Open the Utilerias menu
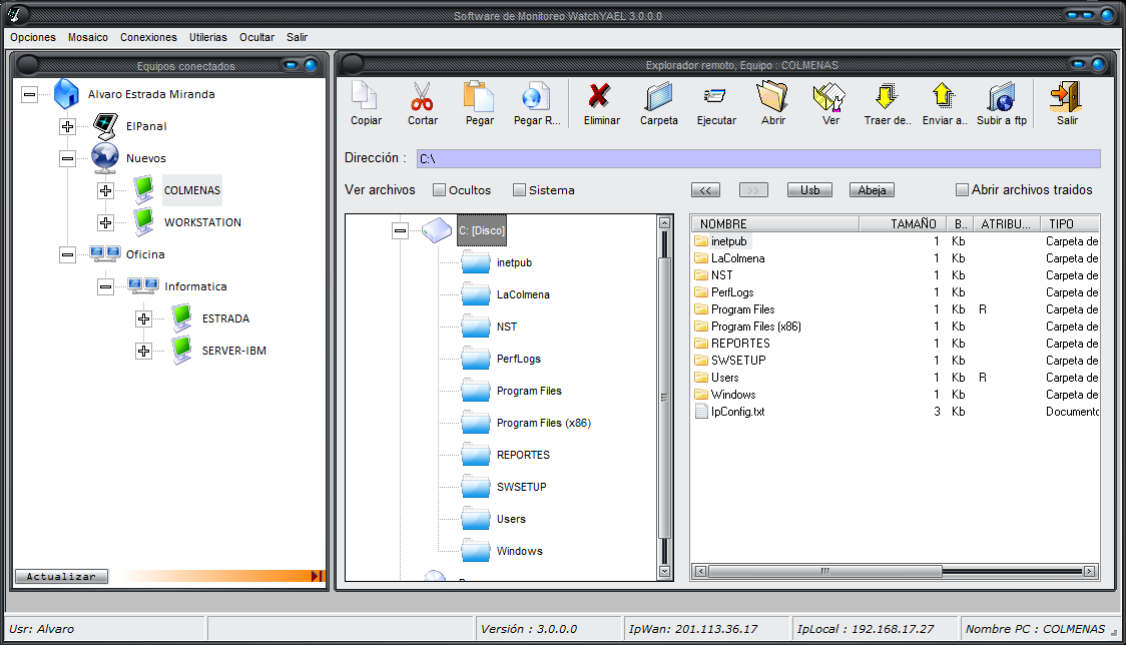The width and height of the screenshot is (1126, 645). tap(208, 37)
